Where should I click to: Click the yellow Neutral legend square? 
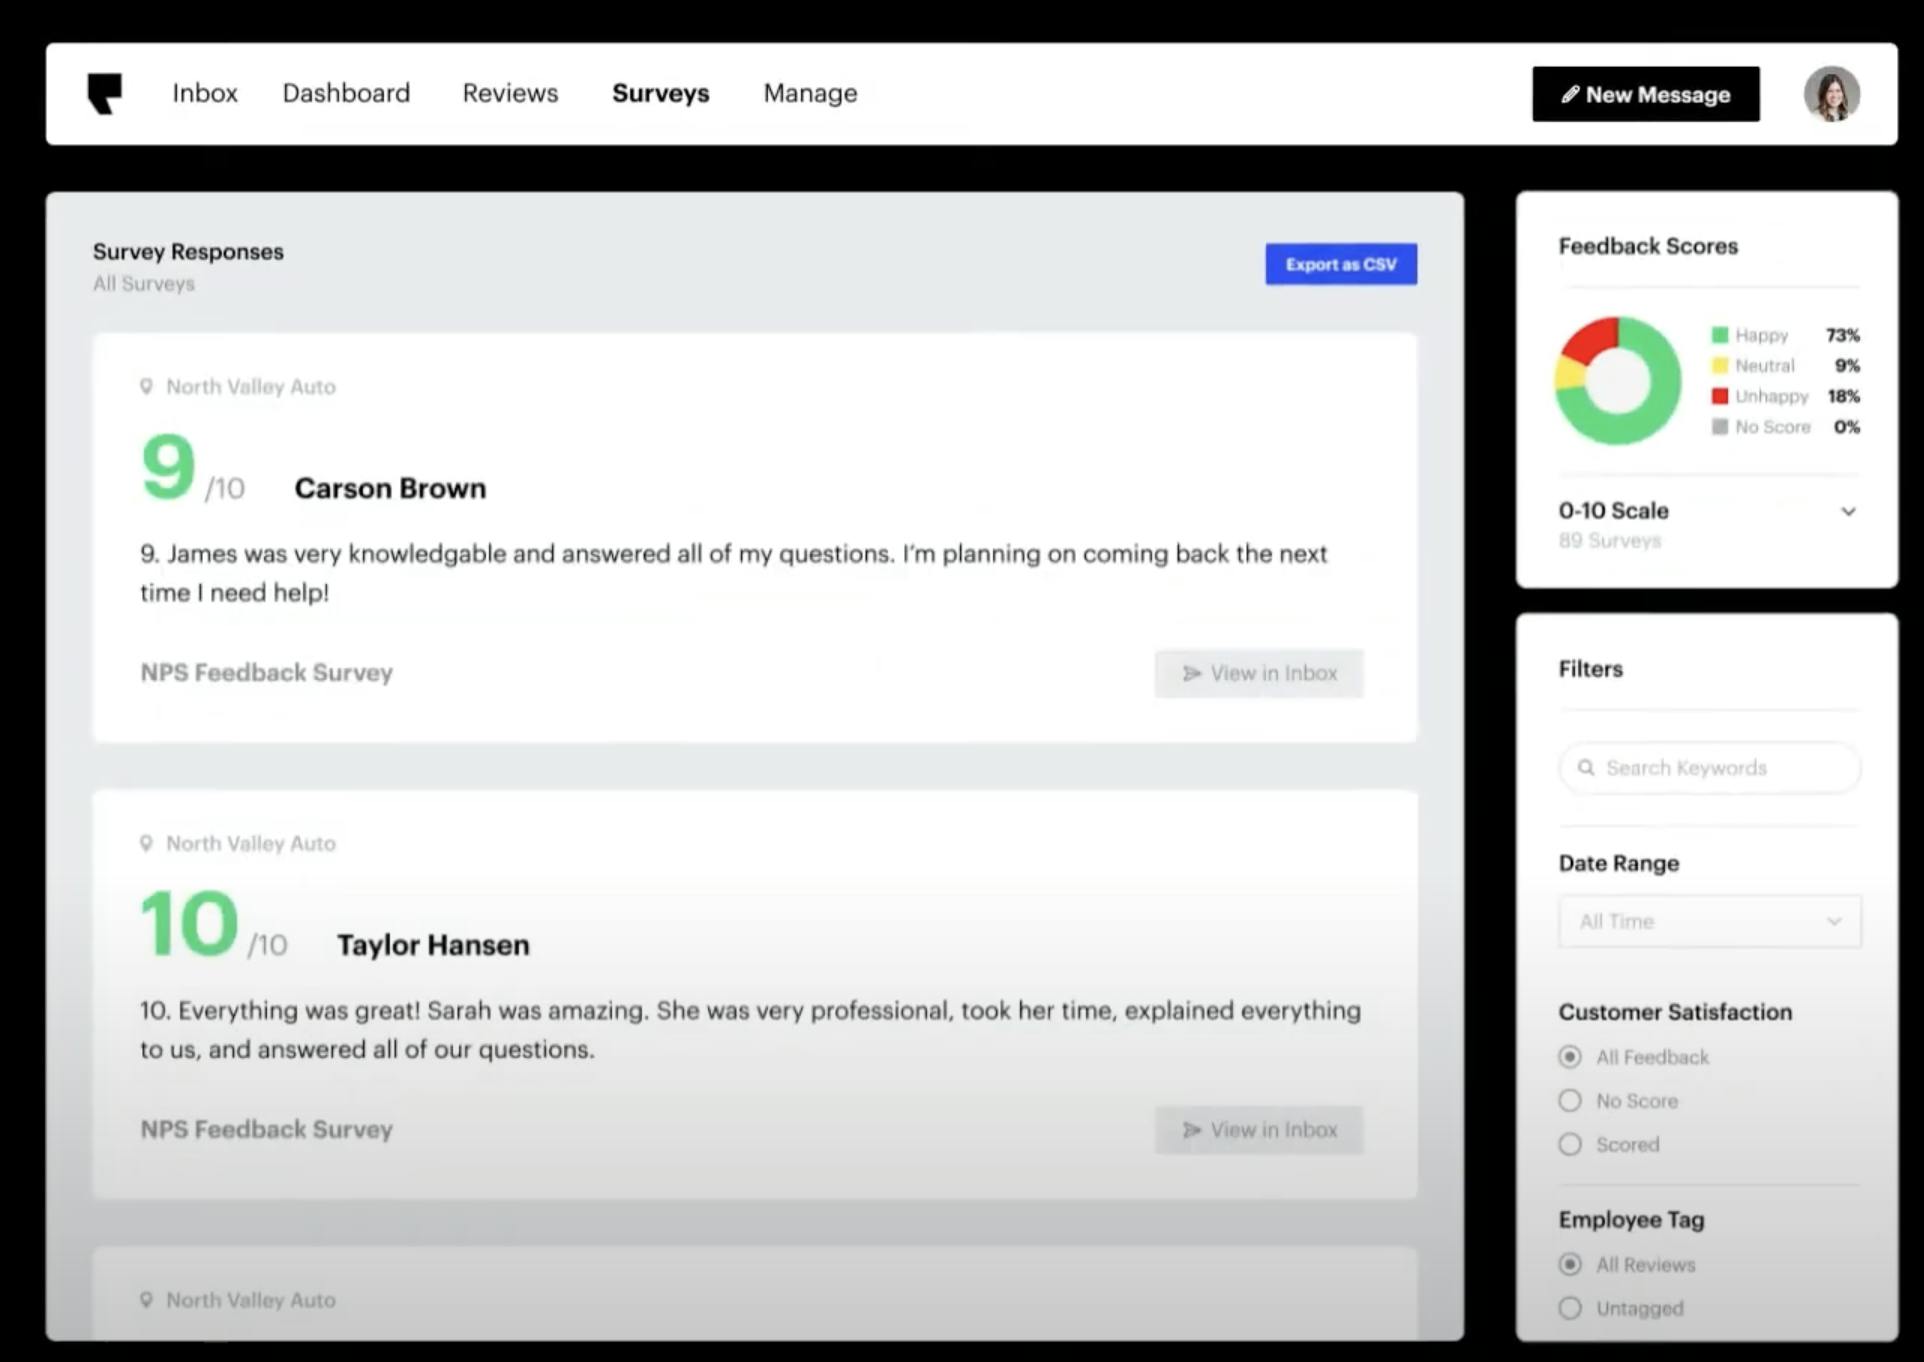click(1719, 366)
